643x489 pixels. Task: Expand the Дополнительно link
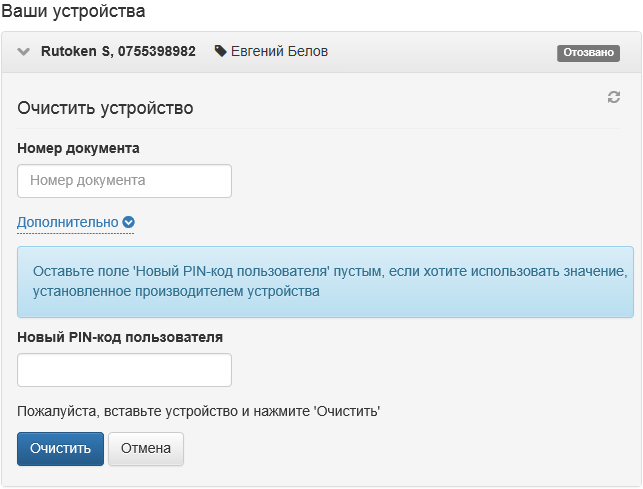point(67,222)
